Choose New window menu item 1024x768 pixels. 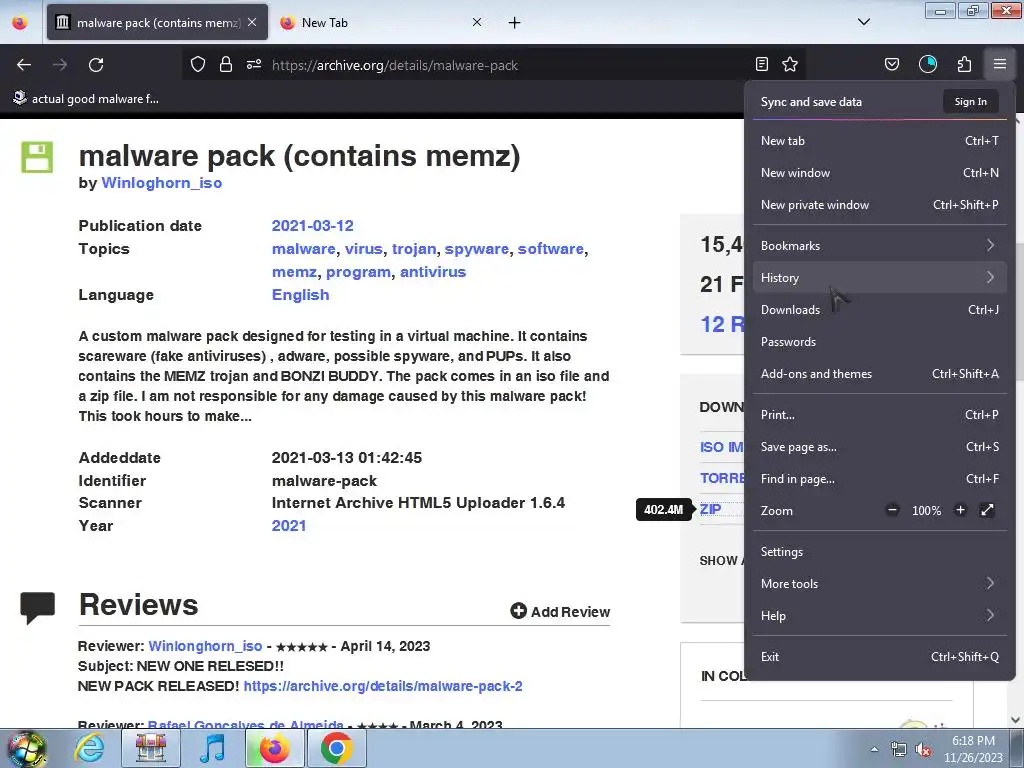tap(879, 172)
